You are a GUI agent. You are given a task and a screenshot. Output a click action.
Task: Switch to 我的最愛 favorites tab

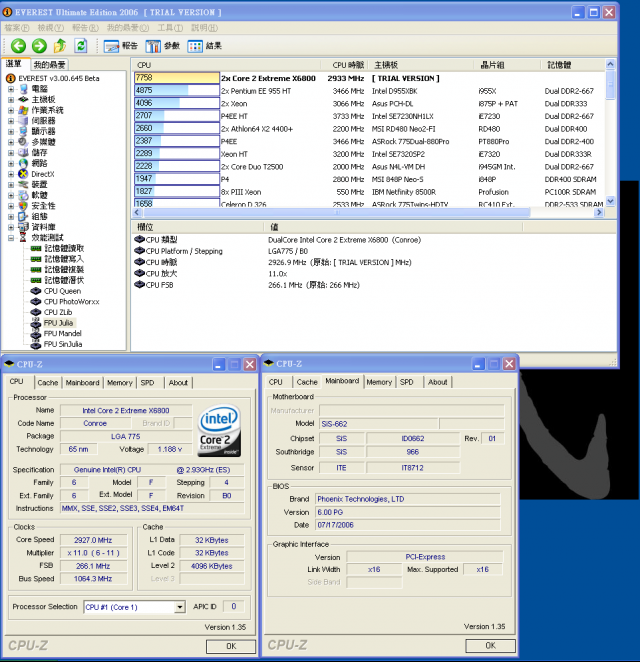[x=49, y=65]
